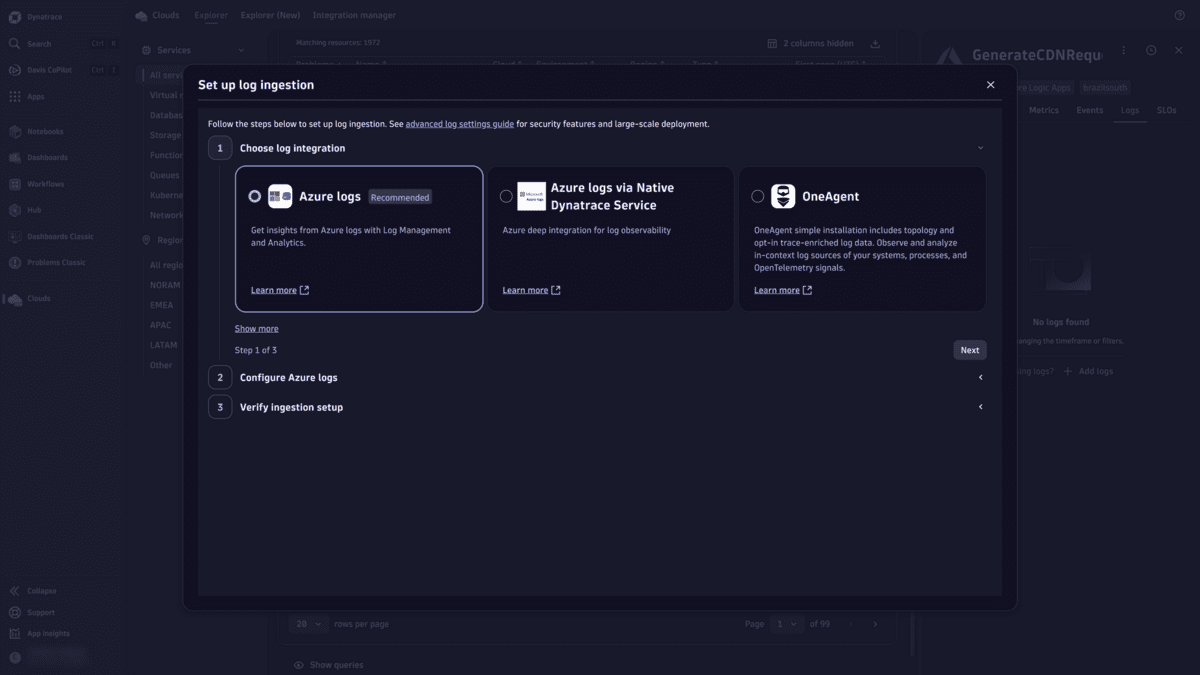Click the Next button in step 1

(x=968, y=349)
